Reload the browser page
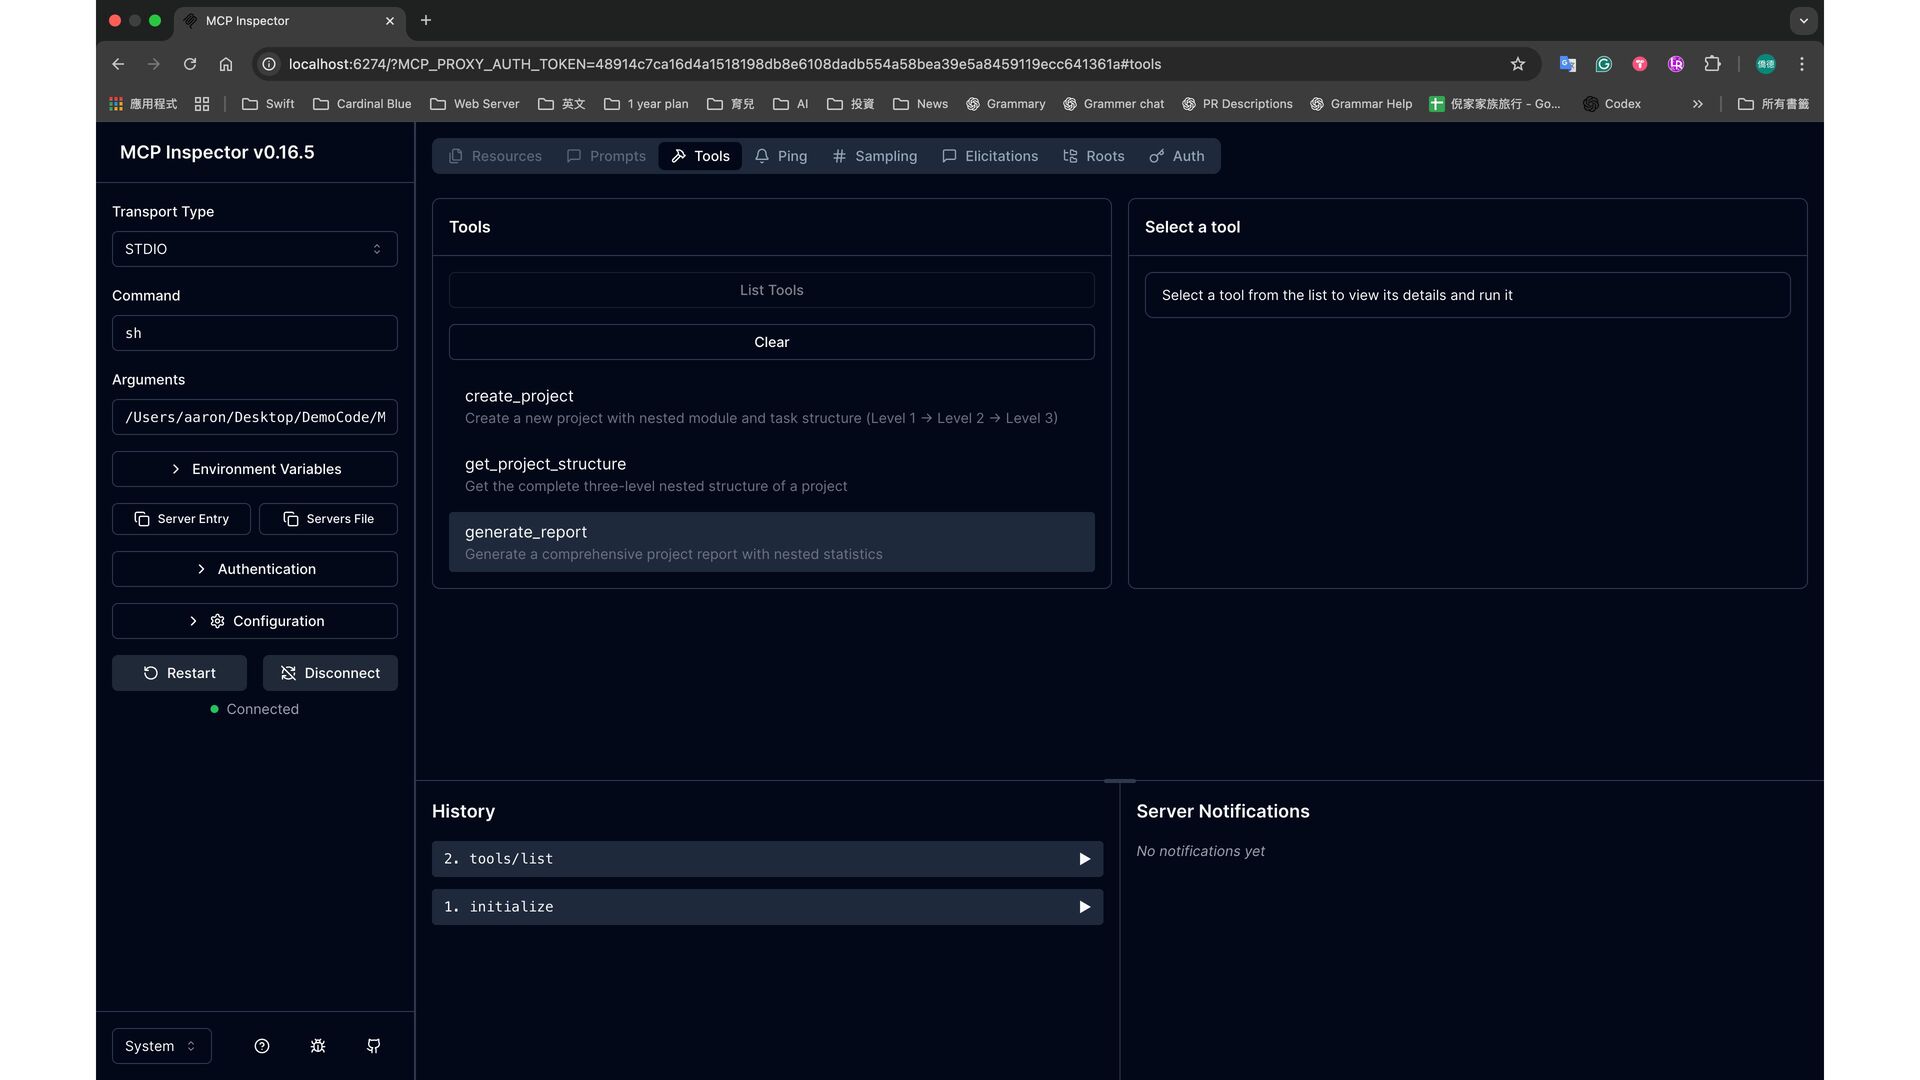The image size is (1920, 1080). coord(190,64)
